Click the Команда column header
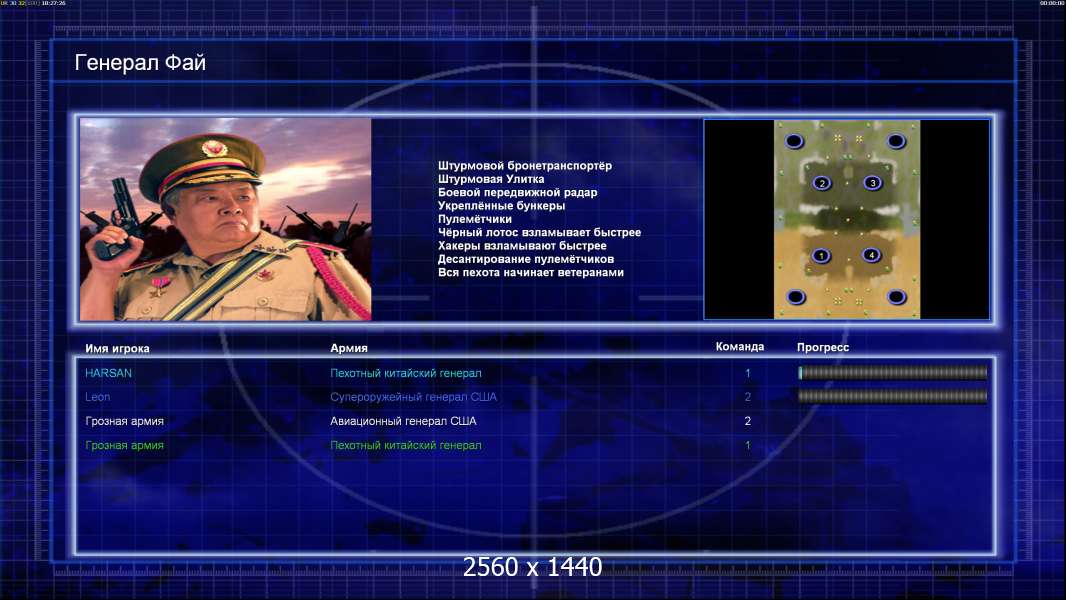This screenshot has width=1066, height=600. (740, 347)
